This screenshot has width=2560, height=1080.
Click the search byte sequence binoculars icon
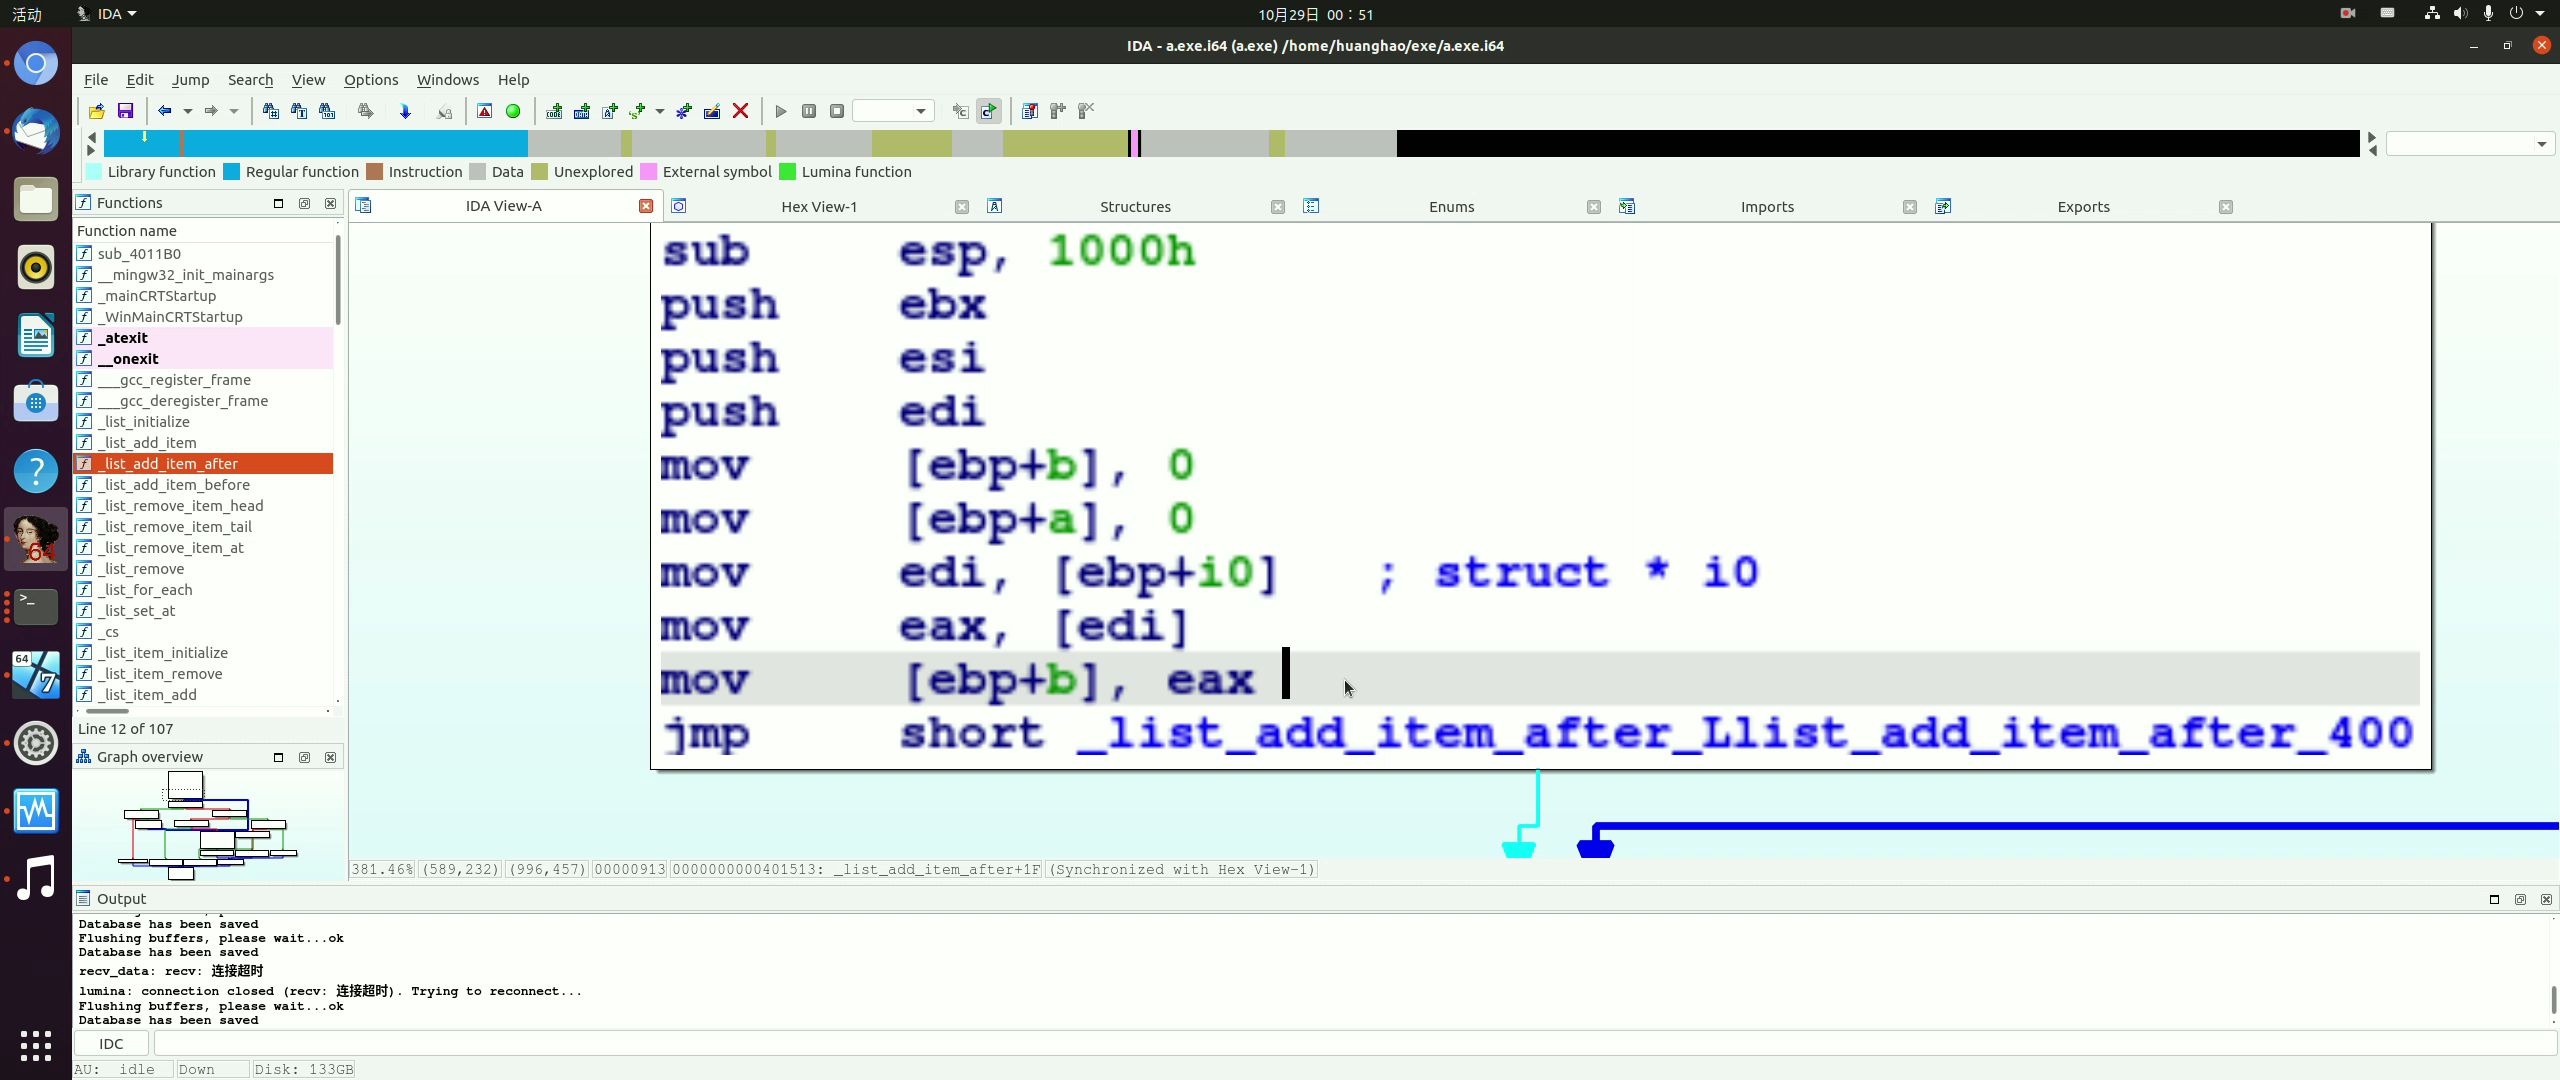point(327,111)
